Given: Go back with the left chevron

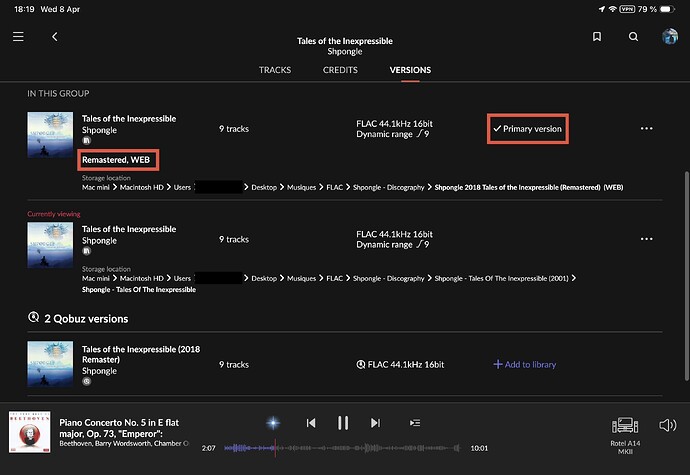Looking at the screenshot, I should pyautogui.click(x=55, y=37).
